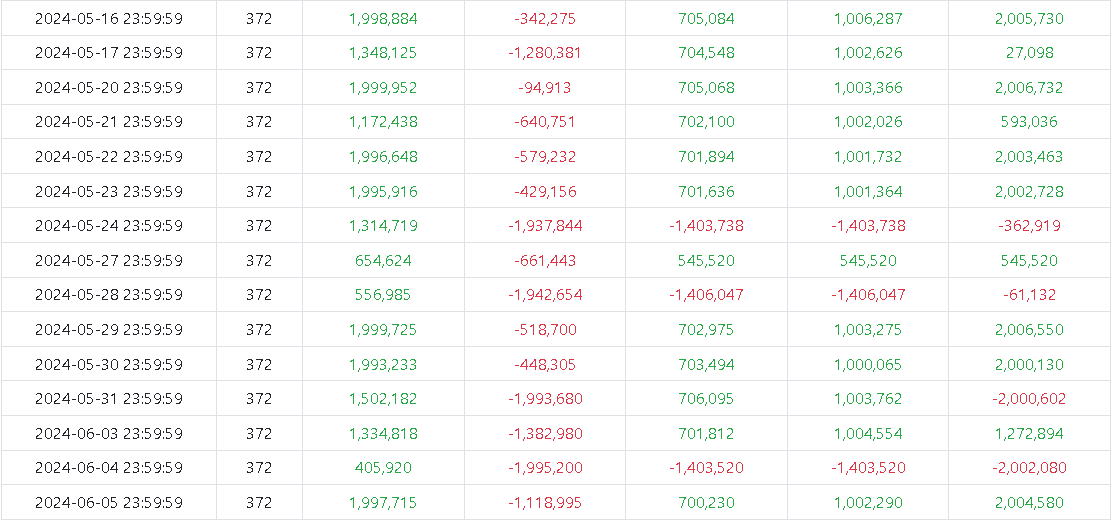1114x522 pixels.
Task: Click the -362,919 cell
Action: pos(1029,226)
